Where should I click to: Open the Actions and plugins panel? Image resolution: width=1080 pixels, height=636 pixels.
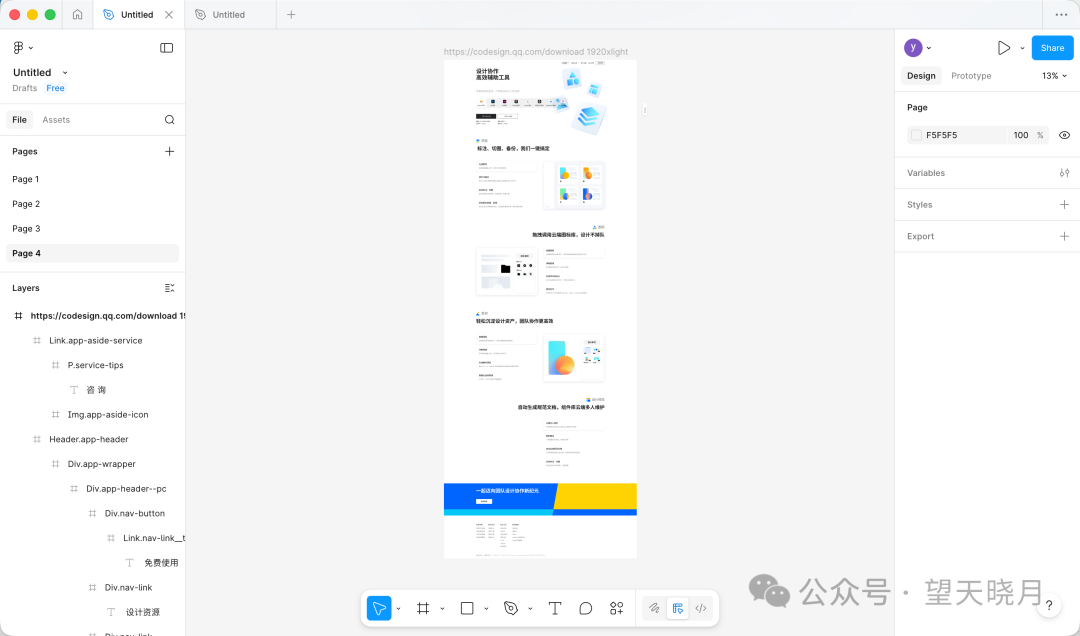click(616, 608)
